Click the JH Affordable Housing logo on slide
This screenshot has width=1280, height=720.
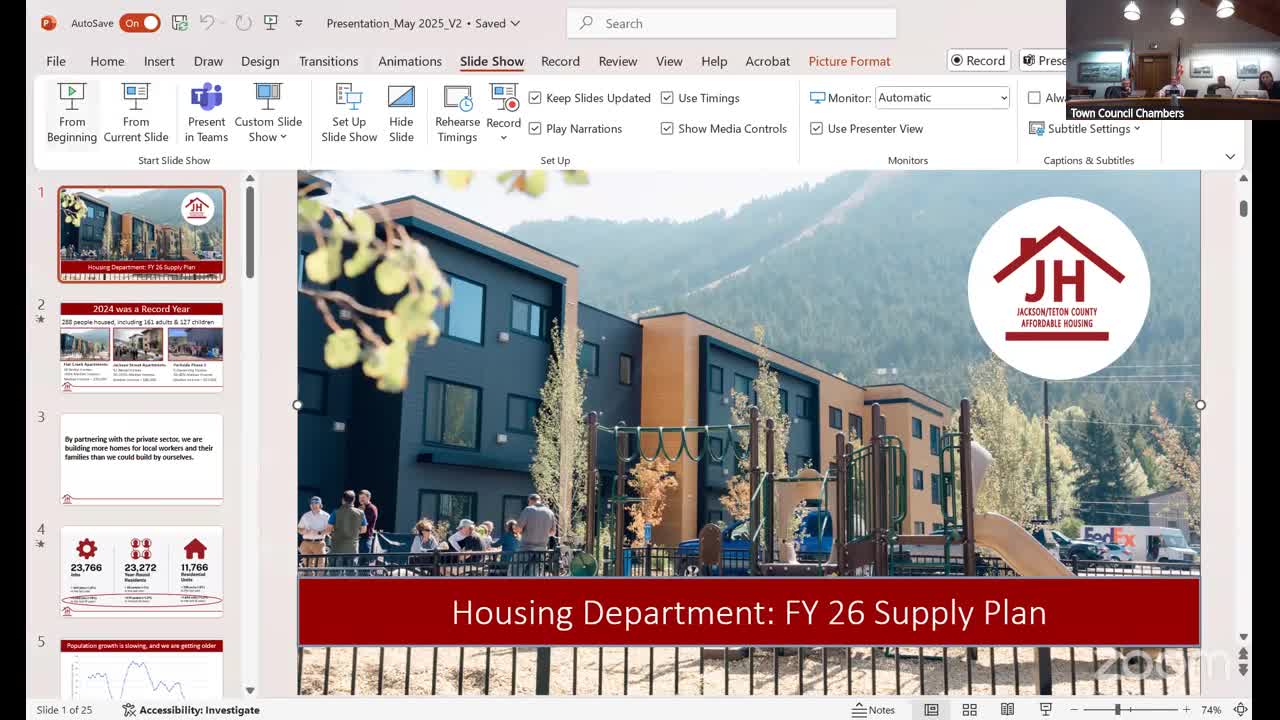pos(1058,287)
